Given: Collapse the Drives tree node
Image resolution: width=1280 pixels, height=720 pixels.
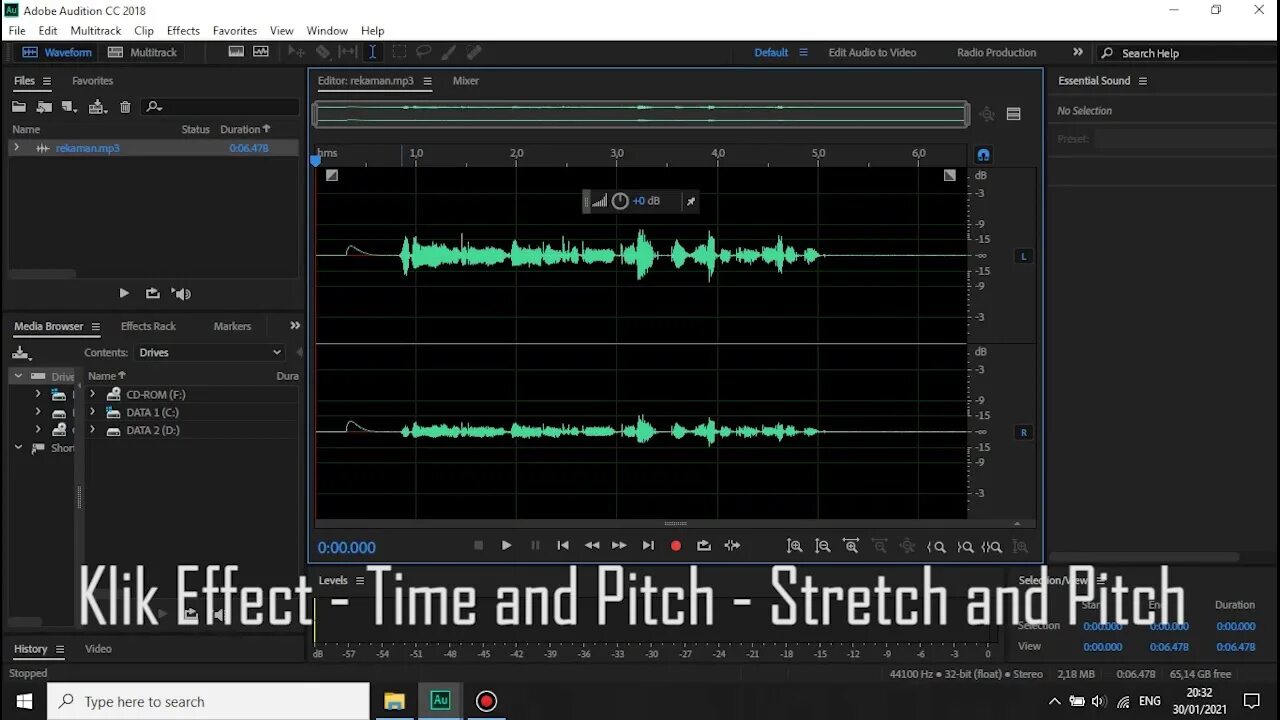Looking at the screenshot, I should click(18, 376).
